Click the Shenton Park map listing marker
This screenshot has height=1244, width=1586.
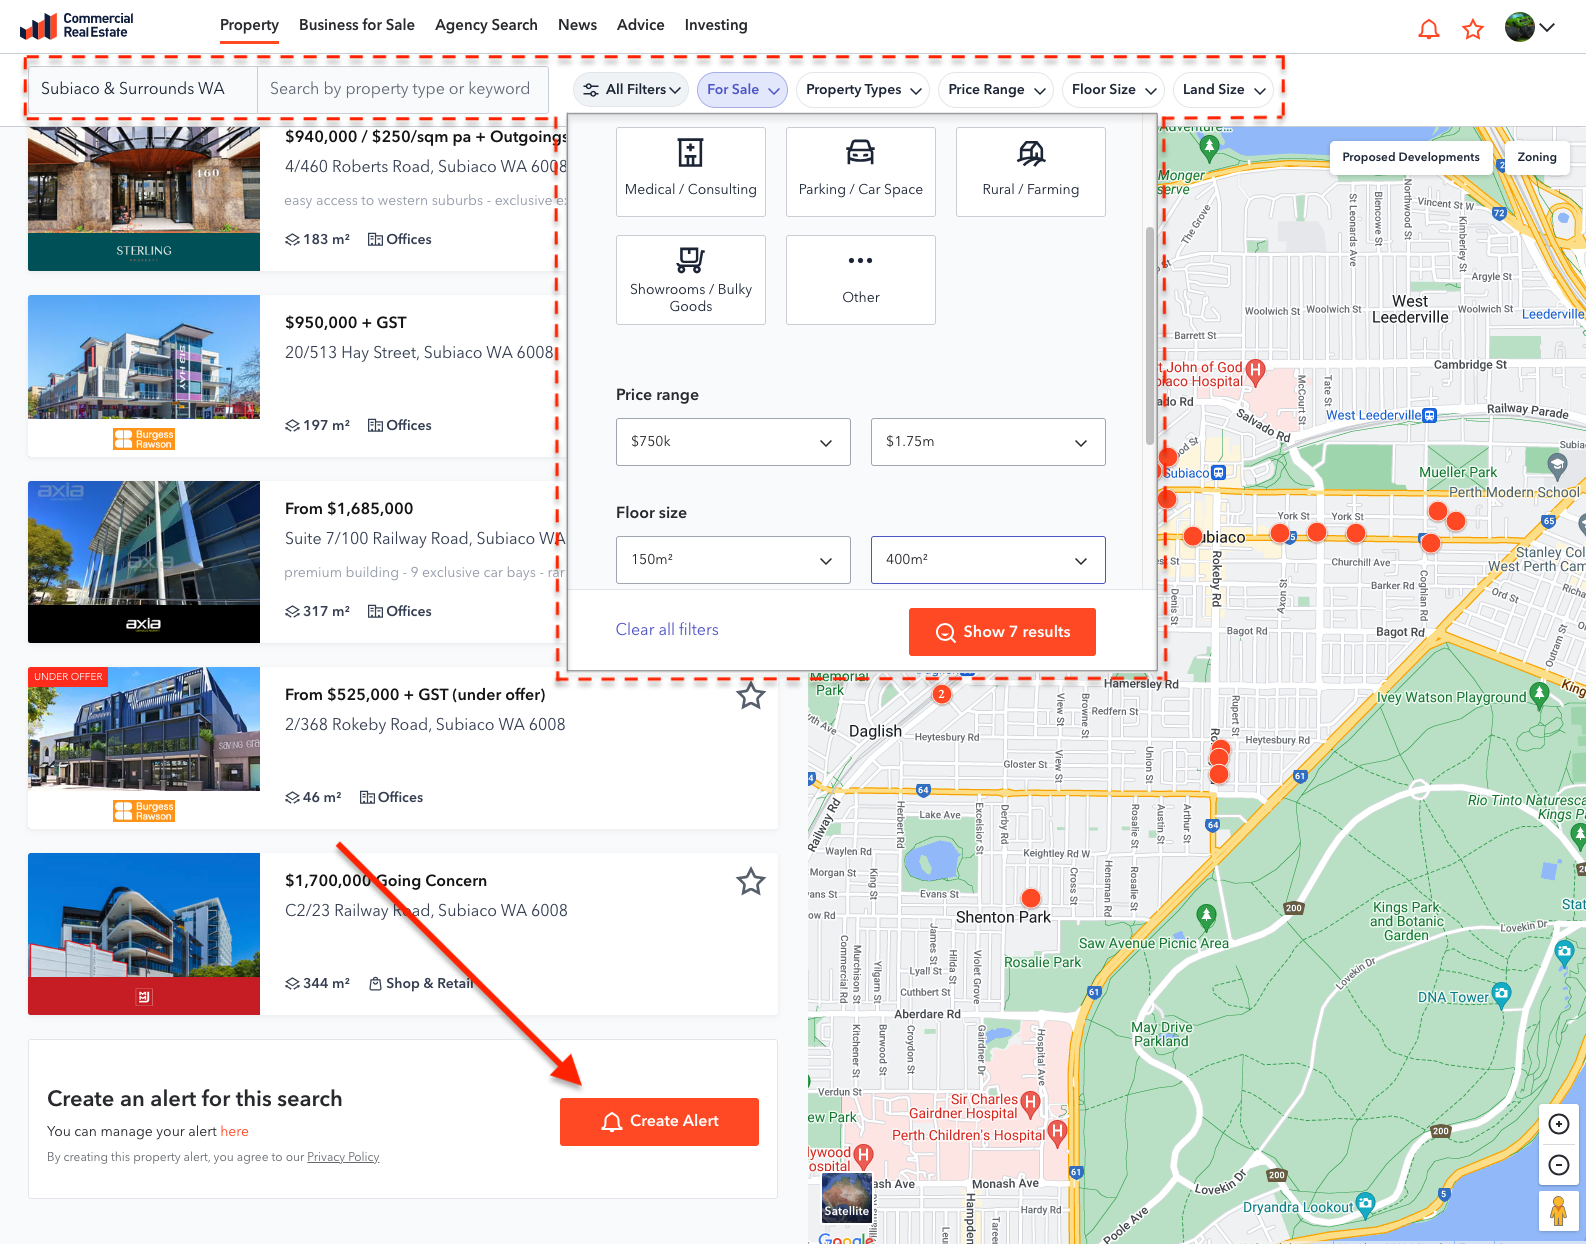tap(1031, 898)
